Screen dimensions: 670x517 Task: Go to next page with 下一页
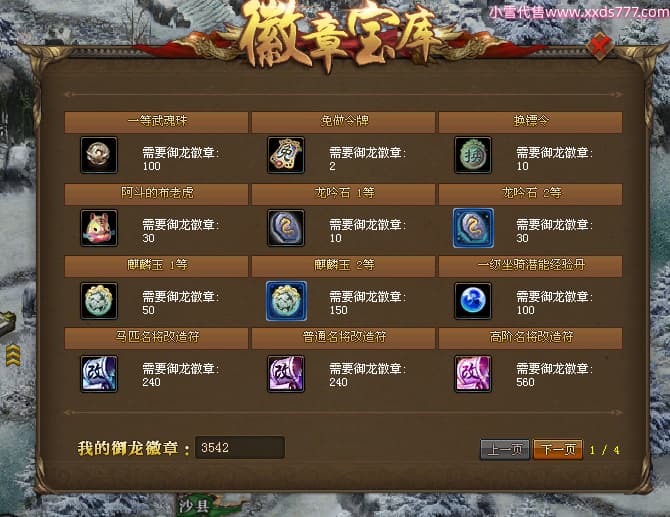pyautogui.click(x=558, y=449)
